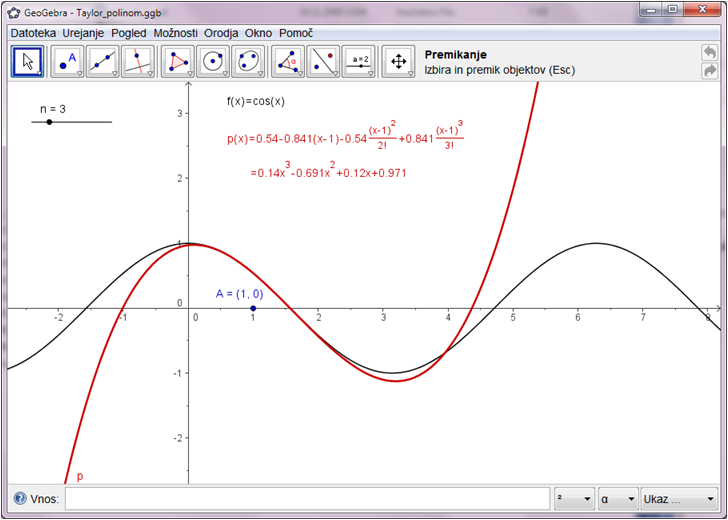Click the red p(x) Taylor formula text
Viewport: 728px width, 520px height.
click(x=345, y=136)
